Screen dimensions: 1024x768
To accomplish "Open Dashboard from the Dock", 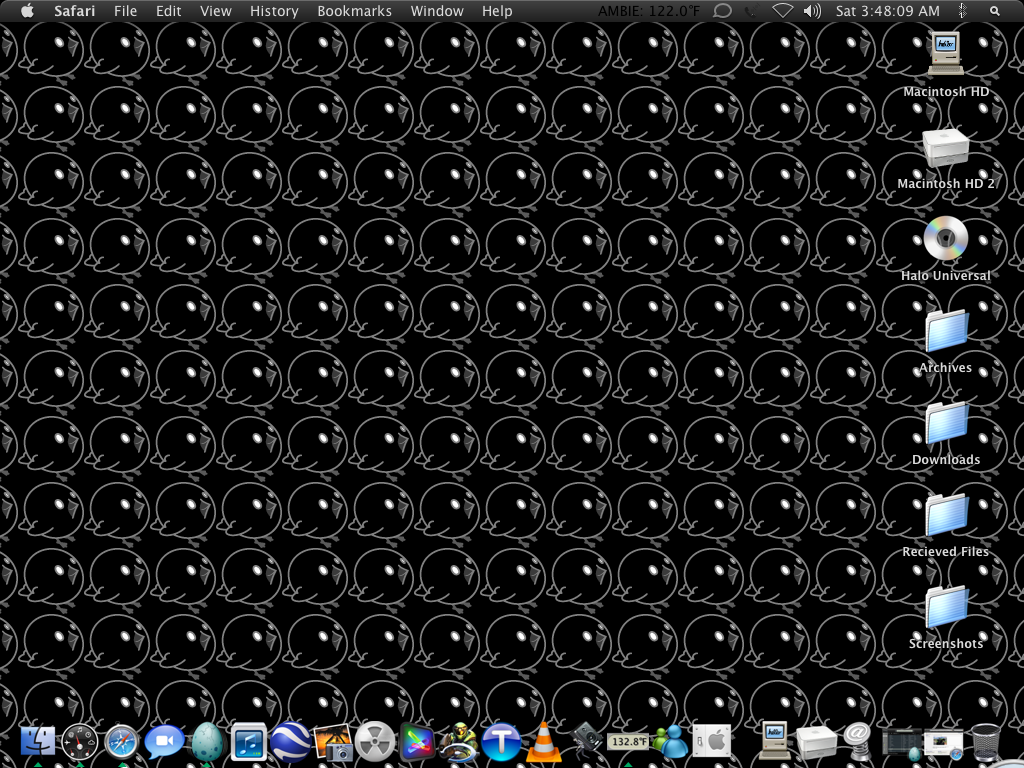I will click(80, 742).
